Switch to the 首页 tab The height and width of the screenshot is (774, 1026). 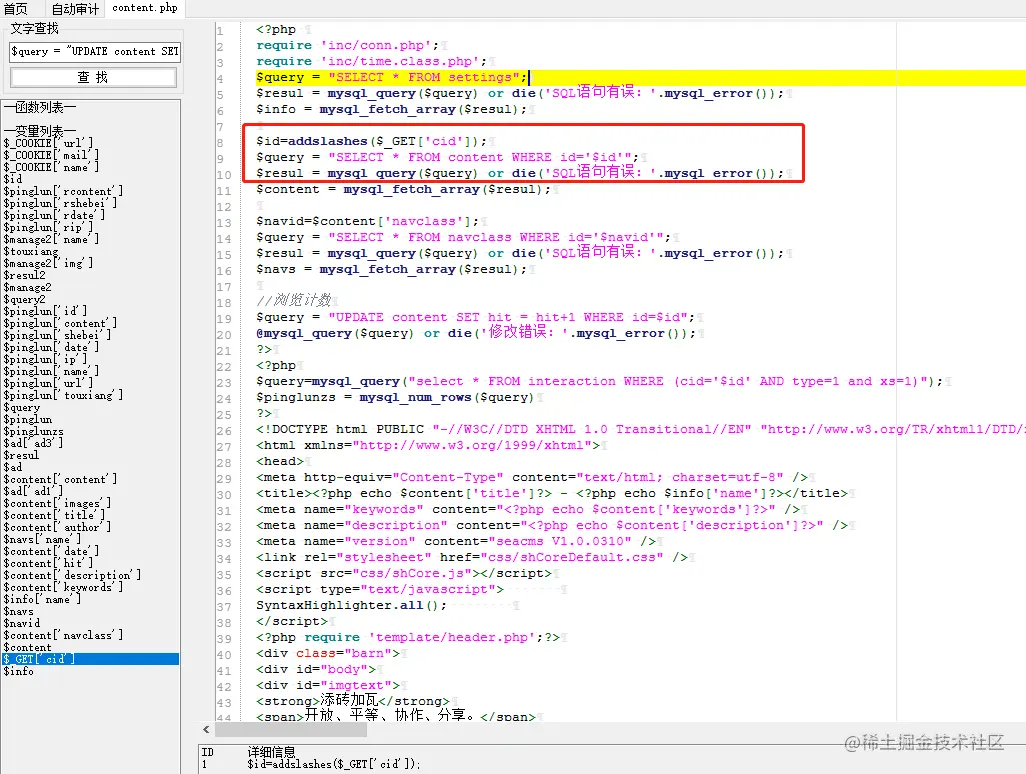tap(16, 9)
